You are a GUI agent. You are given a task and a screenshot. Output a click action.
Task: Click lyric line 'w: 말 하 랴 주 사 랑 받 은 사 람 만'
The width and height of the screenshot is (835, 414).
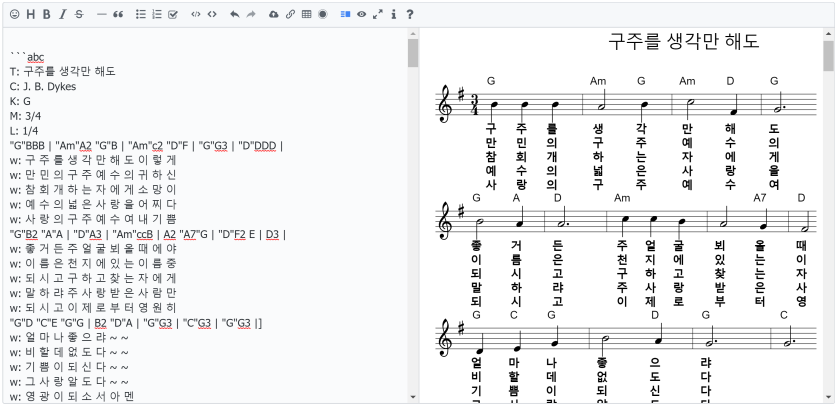tap(93, 293)
